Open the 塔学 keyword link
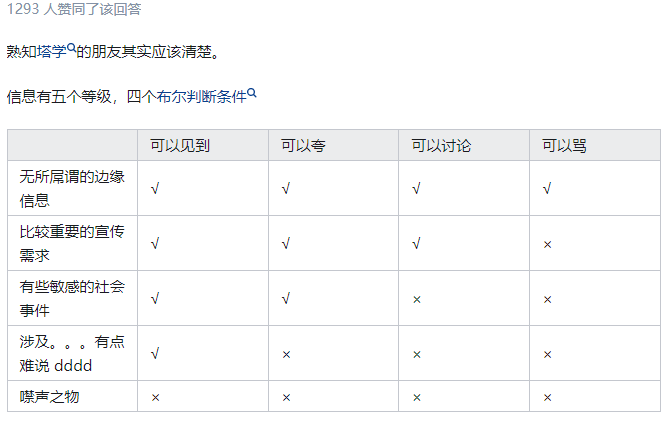The height and width of the screenshot is (422, 671). click(52, 51)
